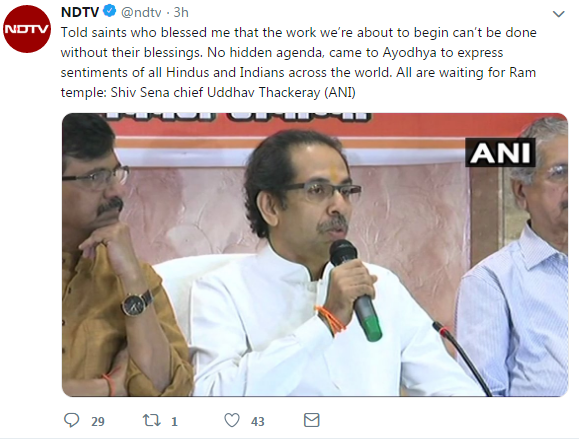The width and height of the screenshot is (579, 445).
Task: Open the 3h timestamp permalink
Action: 181,12
